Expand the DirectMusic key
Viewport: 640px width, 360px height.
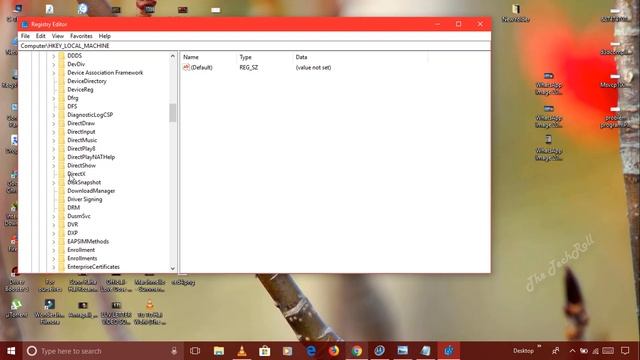(53, 140)
